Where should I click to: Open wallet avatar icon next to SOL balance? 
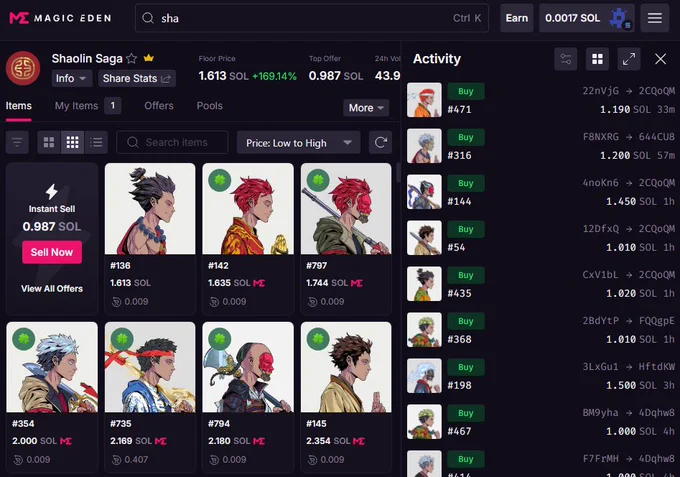coord(619,18)
